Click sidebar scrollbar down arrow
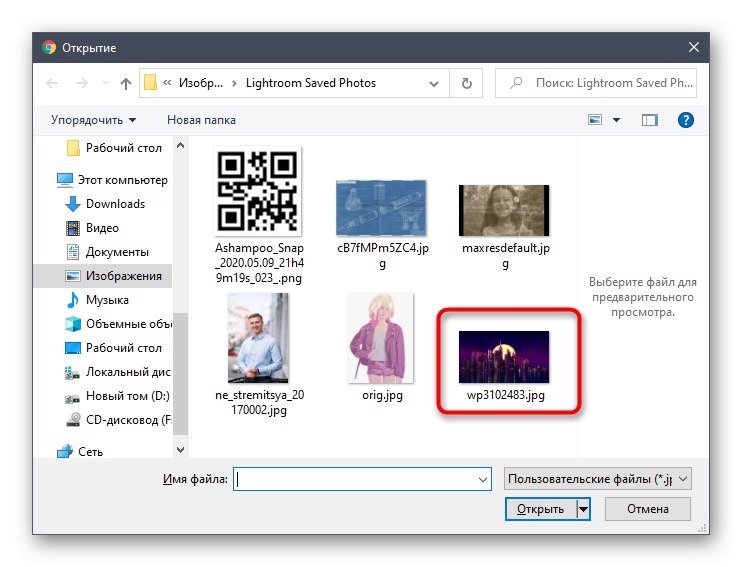This screenshot has height=567, width=742. coord(180,450)
